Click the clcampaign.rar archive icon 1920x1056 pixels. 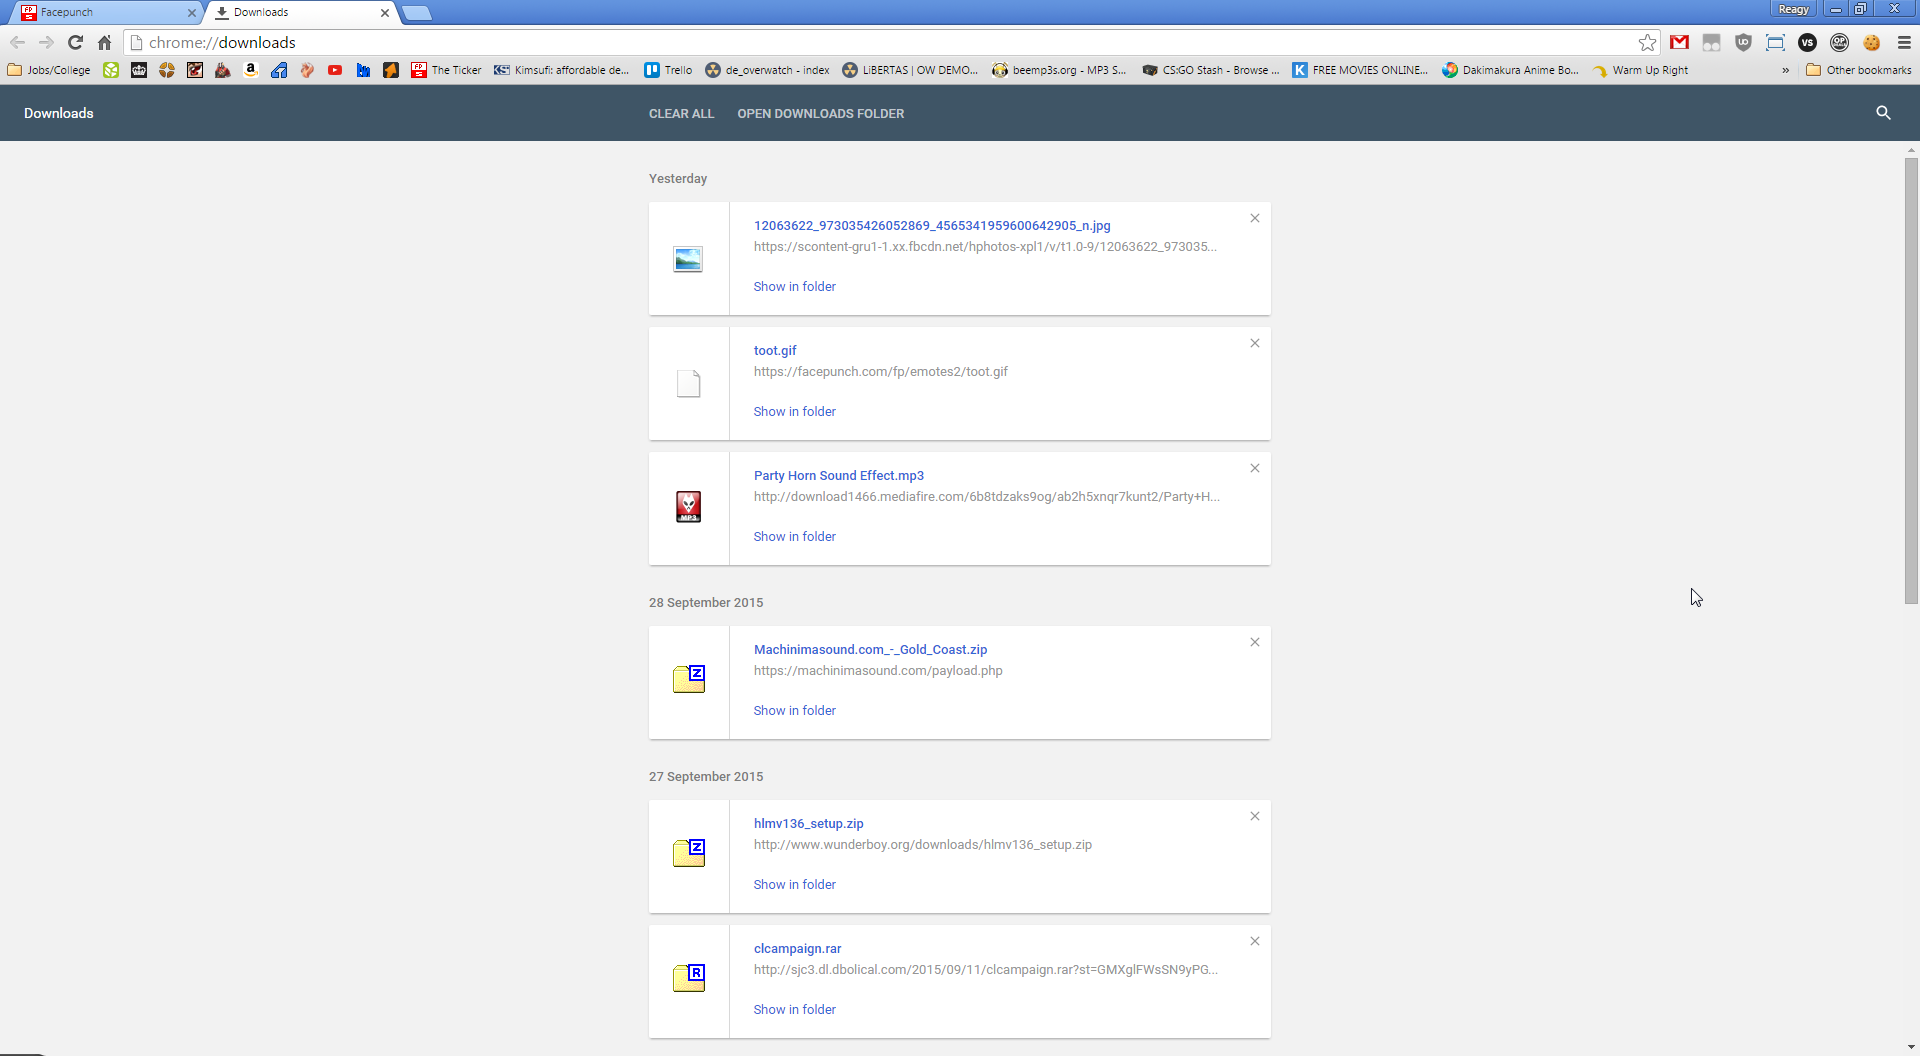click(689, 978)
